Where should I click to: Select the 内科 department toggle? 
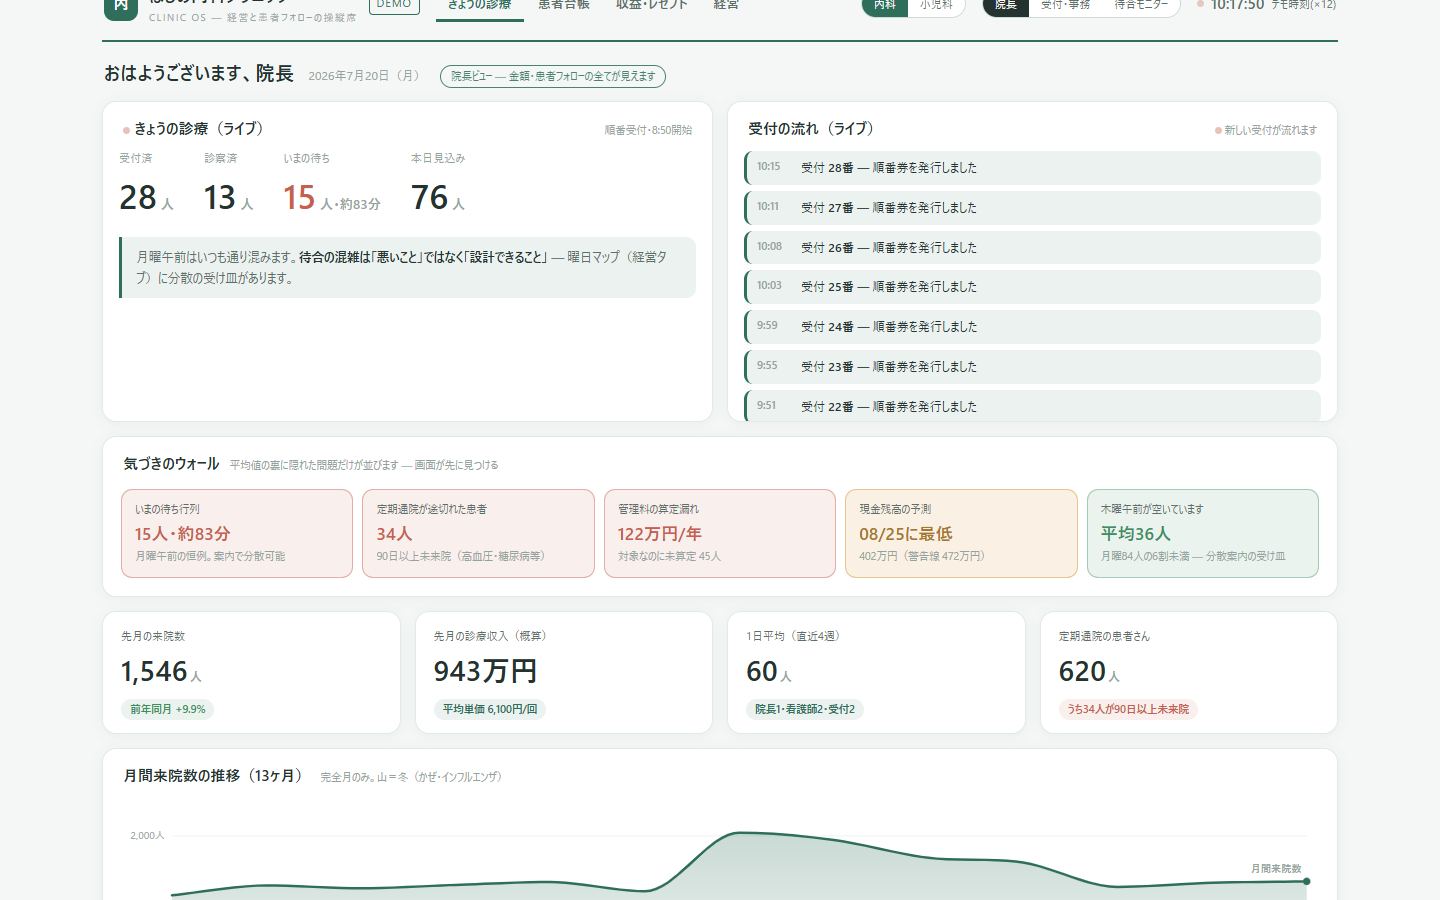click(x=885, y=6)
